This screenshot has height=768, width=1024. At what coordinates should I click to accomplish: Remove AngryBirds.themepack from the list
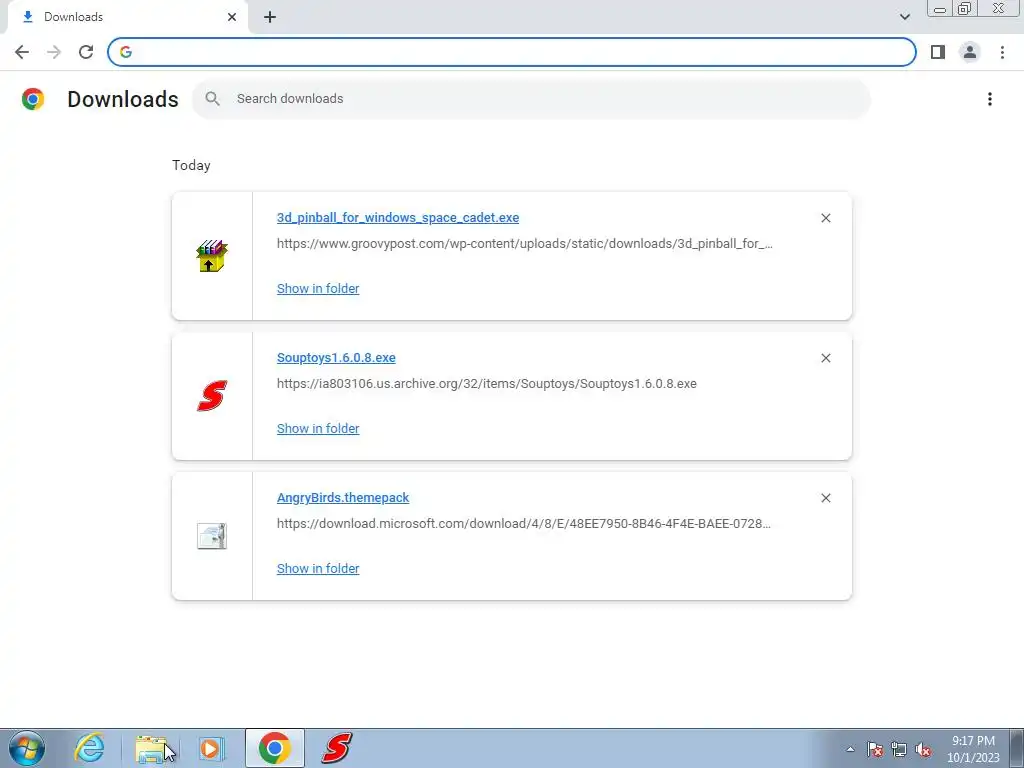tap(825, 498)
